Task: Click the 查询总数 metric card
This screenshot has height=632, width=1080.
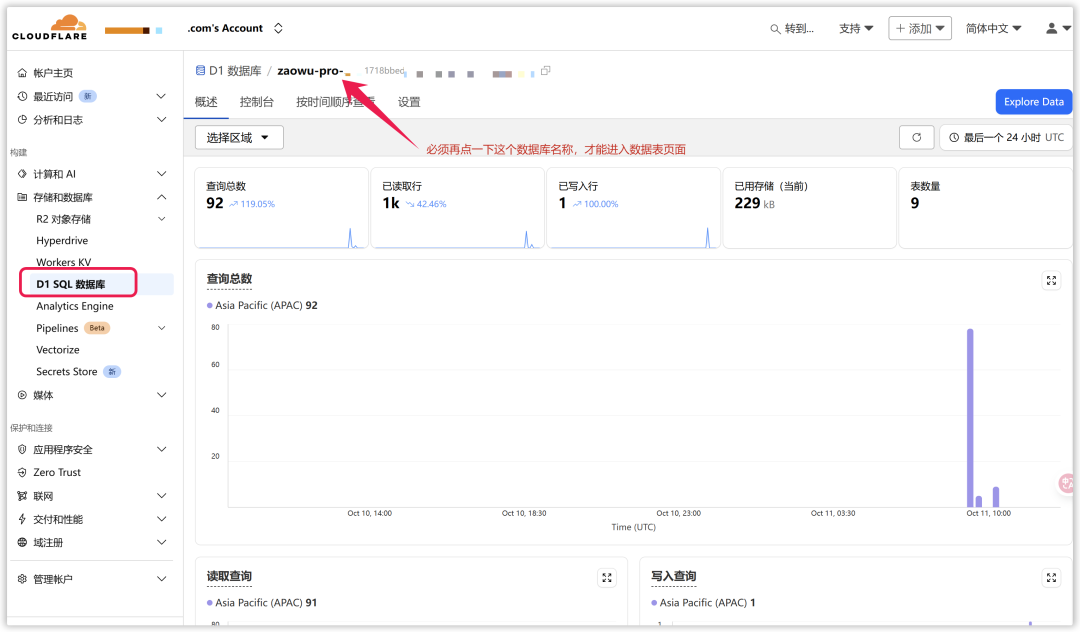Action: (x=281, y=208)
